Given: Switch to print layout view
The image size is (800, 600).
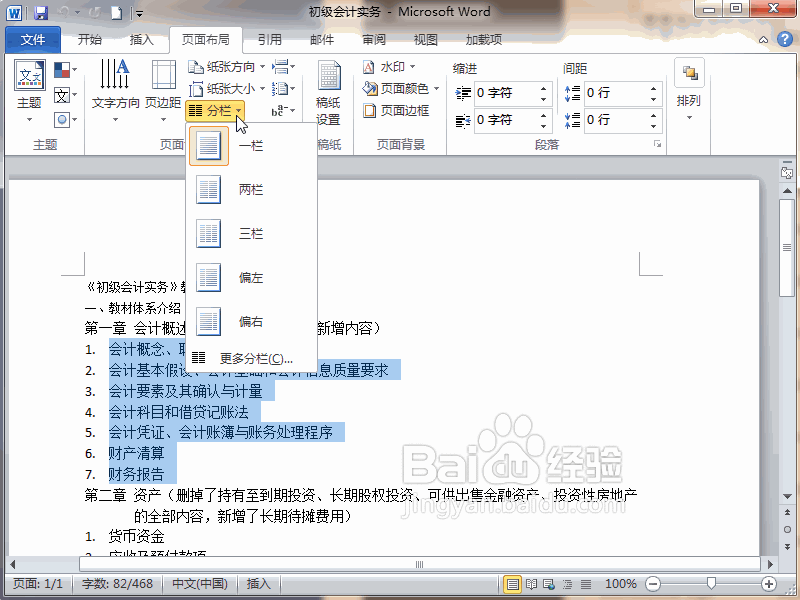Looking at the screenshot, I should click(x=513, y=584).
